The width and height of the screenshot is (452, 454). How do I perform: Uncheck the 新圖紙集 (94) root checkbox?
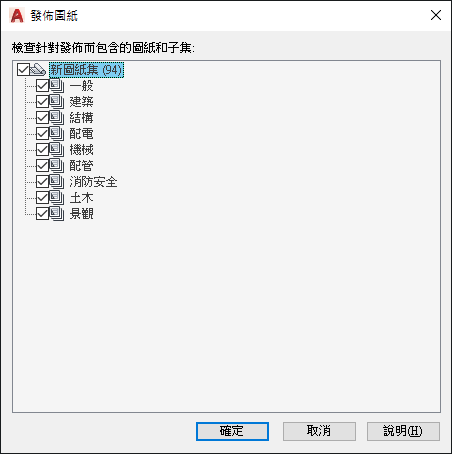pos(23,70)
